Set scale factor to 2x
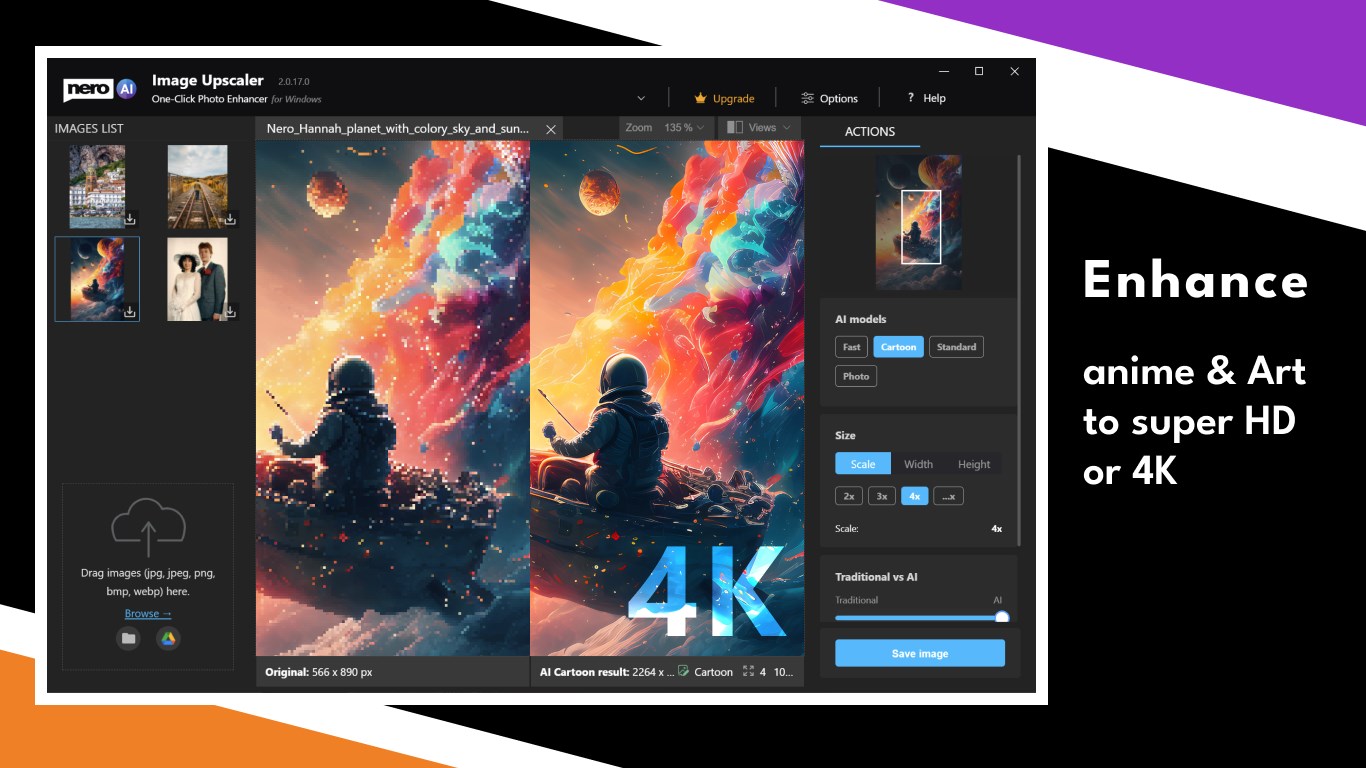The height and width of the screenshot is (768, 1366). 849,496
